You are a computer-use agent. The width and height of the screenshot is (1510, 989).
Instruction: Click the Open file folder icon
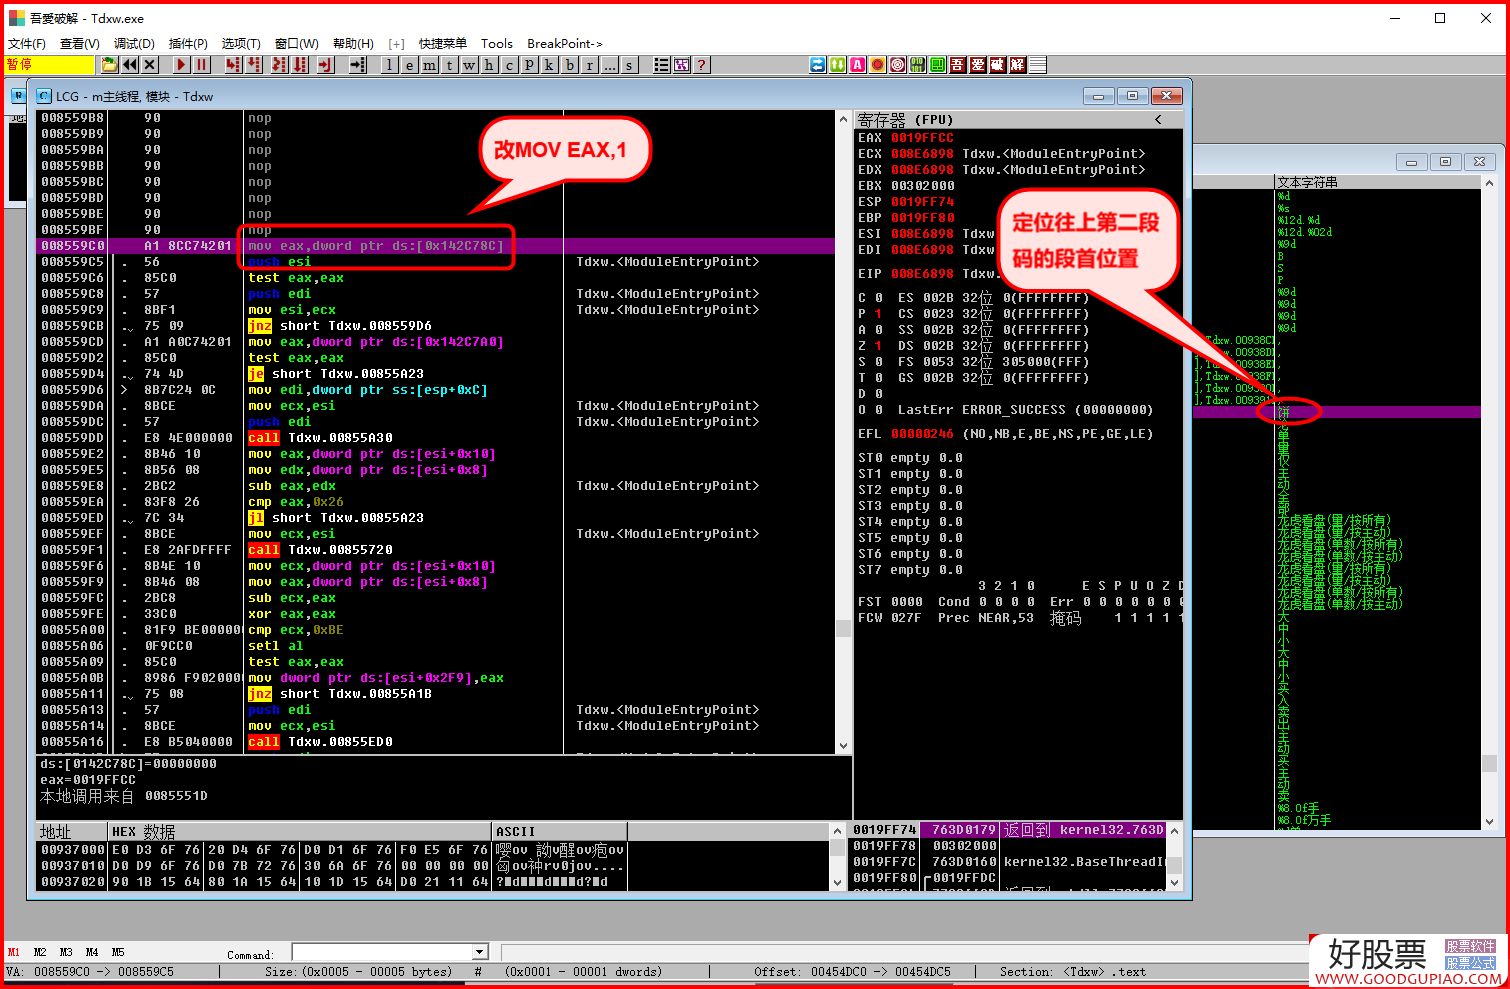[110, 65]
